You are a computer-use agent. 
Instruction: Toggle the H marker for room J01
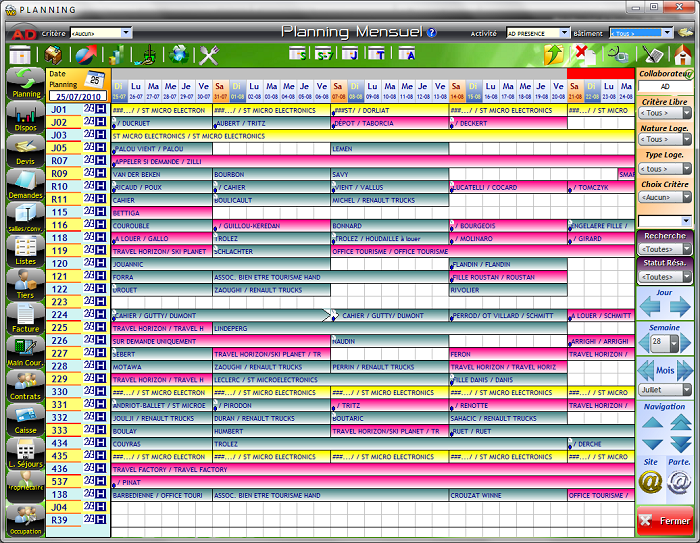click(x=100, y=109)
